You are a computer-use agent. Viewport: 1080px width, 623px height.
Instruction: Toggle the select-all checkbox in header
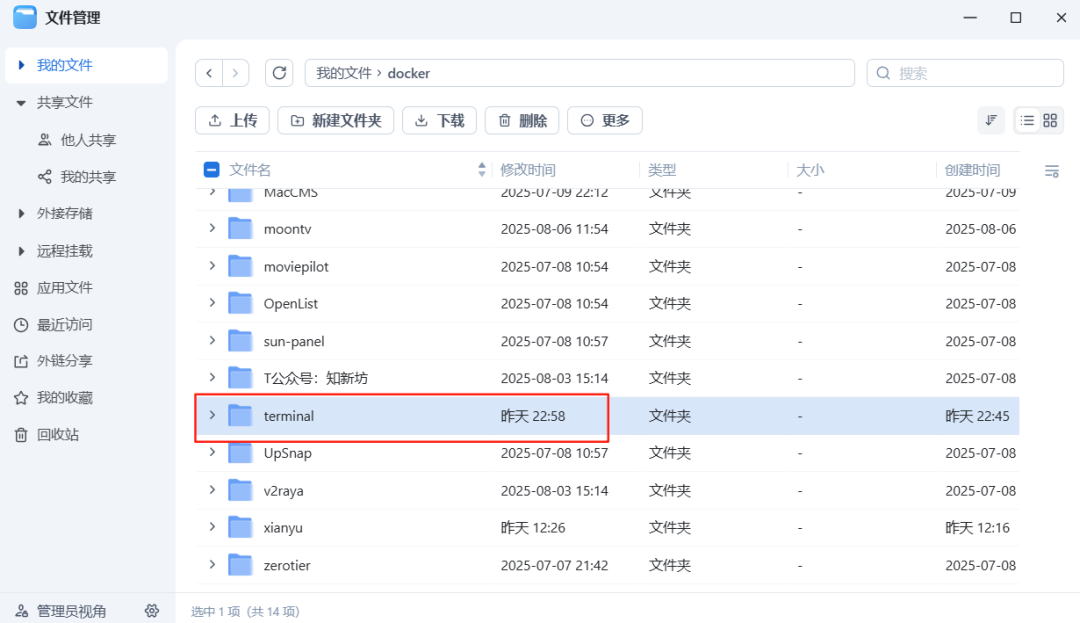(x=211, y=170)
